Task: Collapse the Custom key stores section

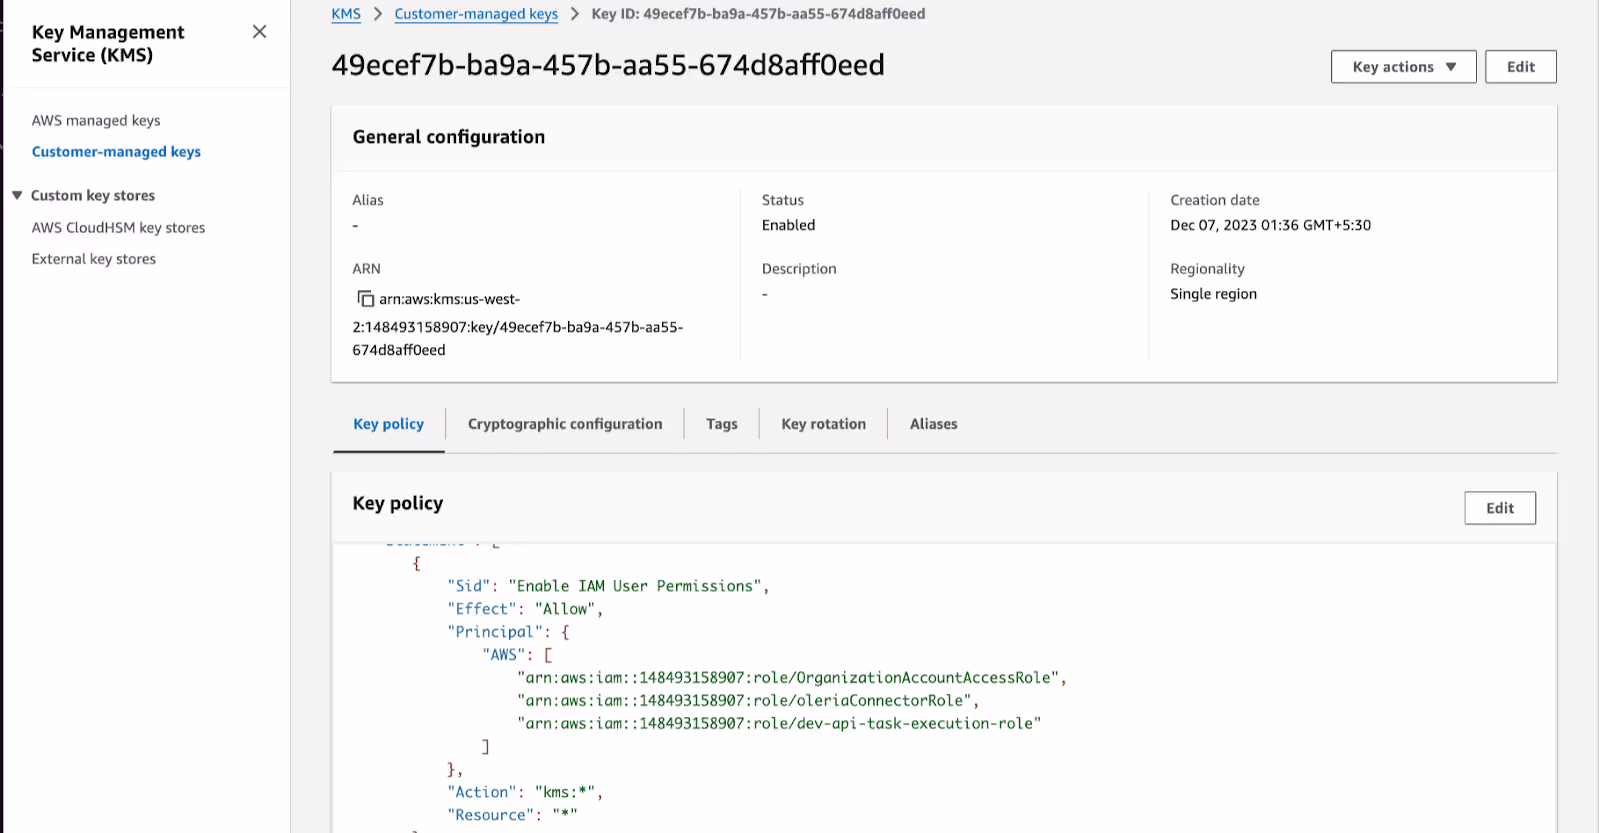Action: [x=17, y=195]
